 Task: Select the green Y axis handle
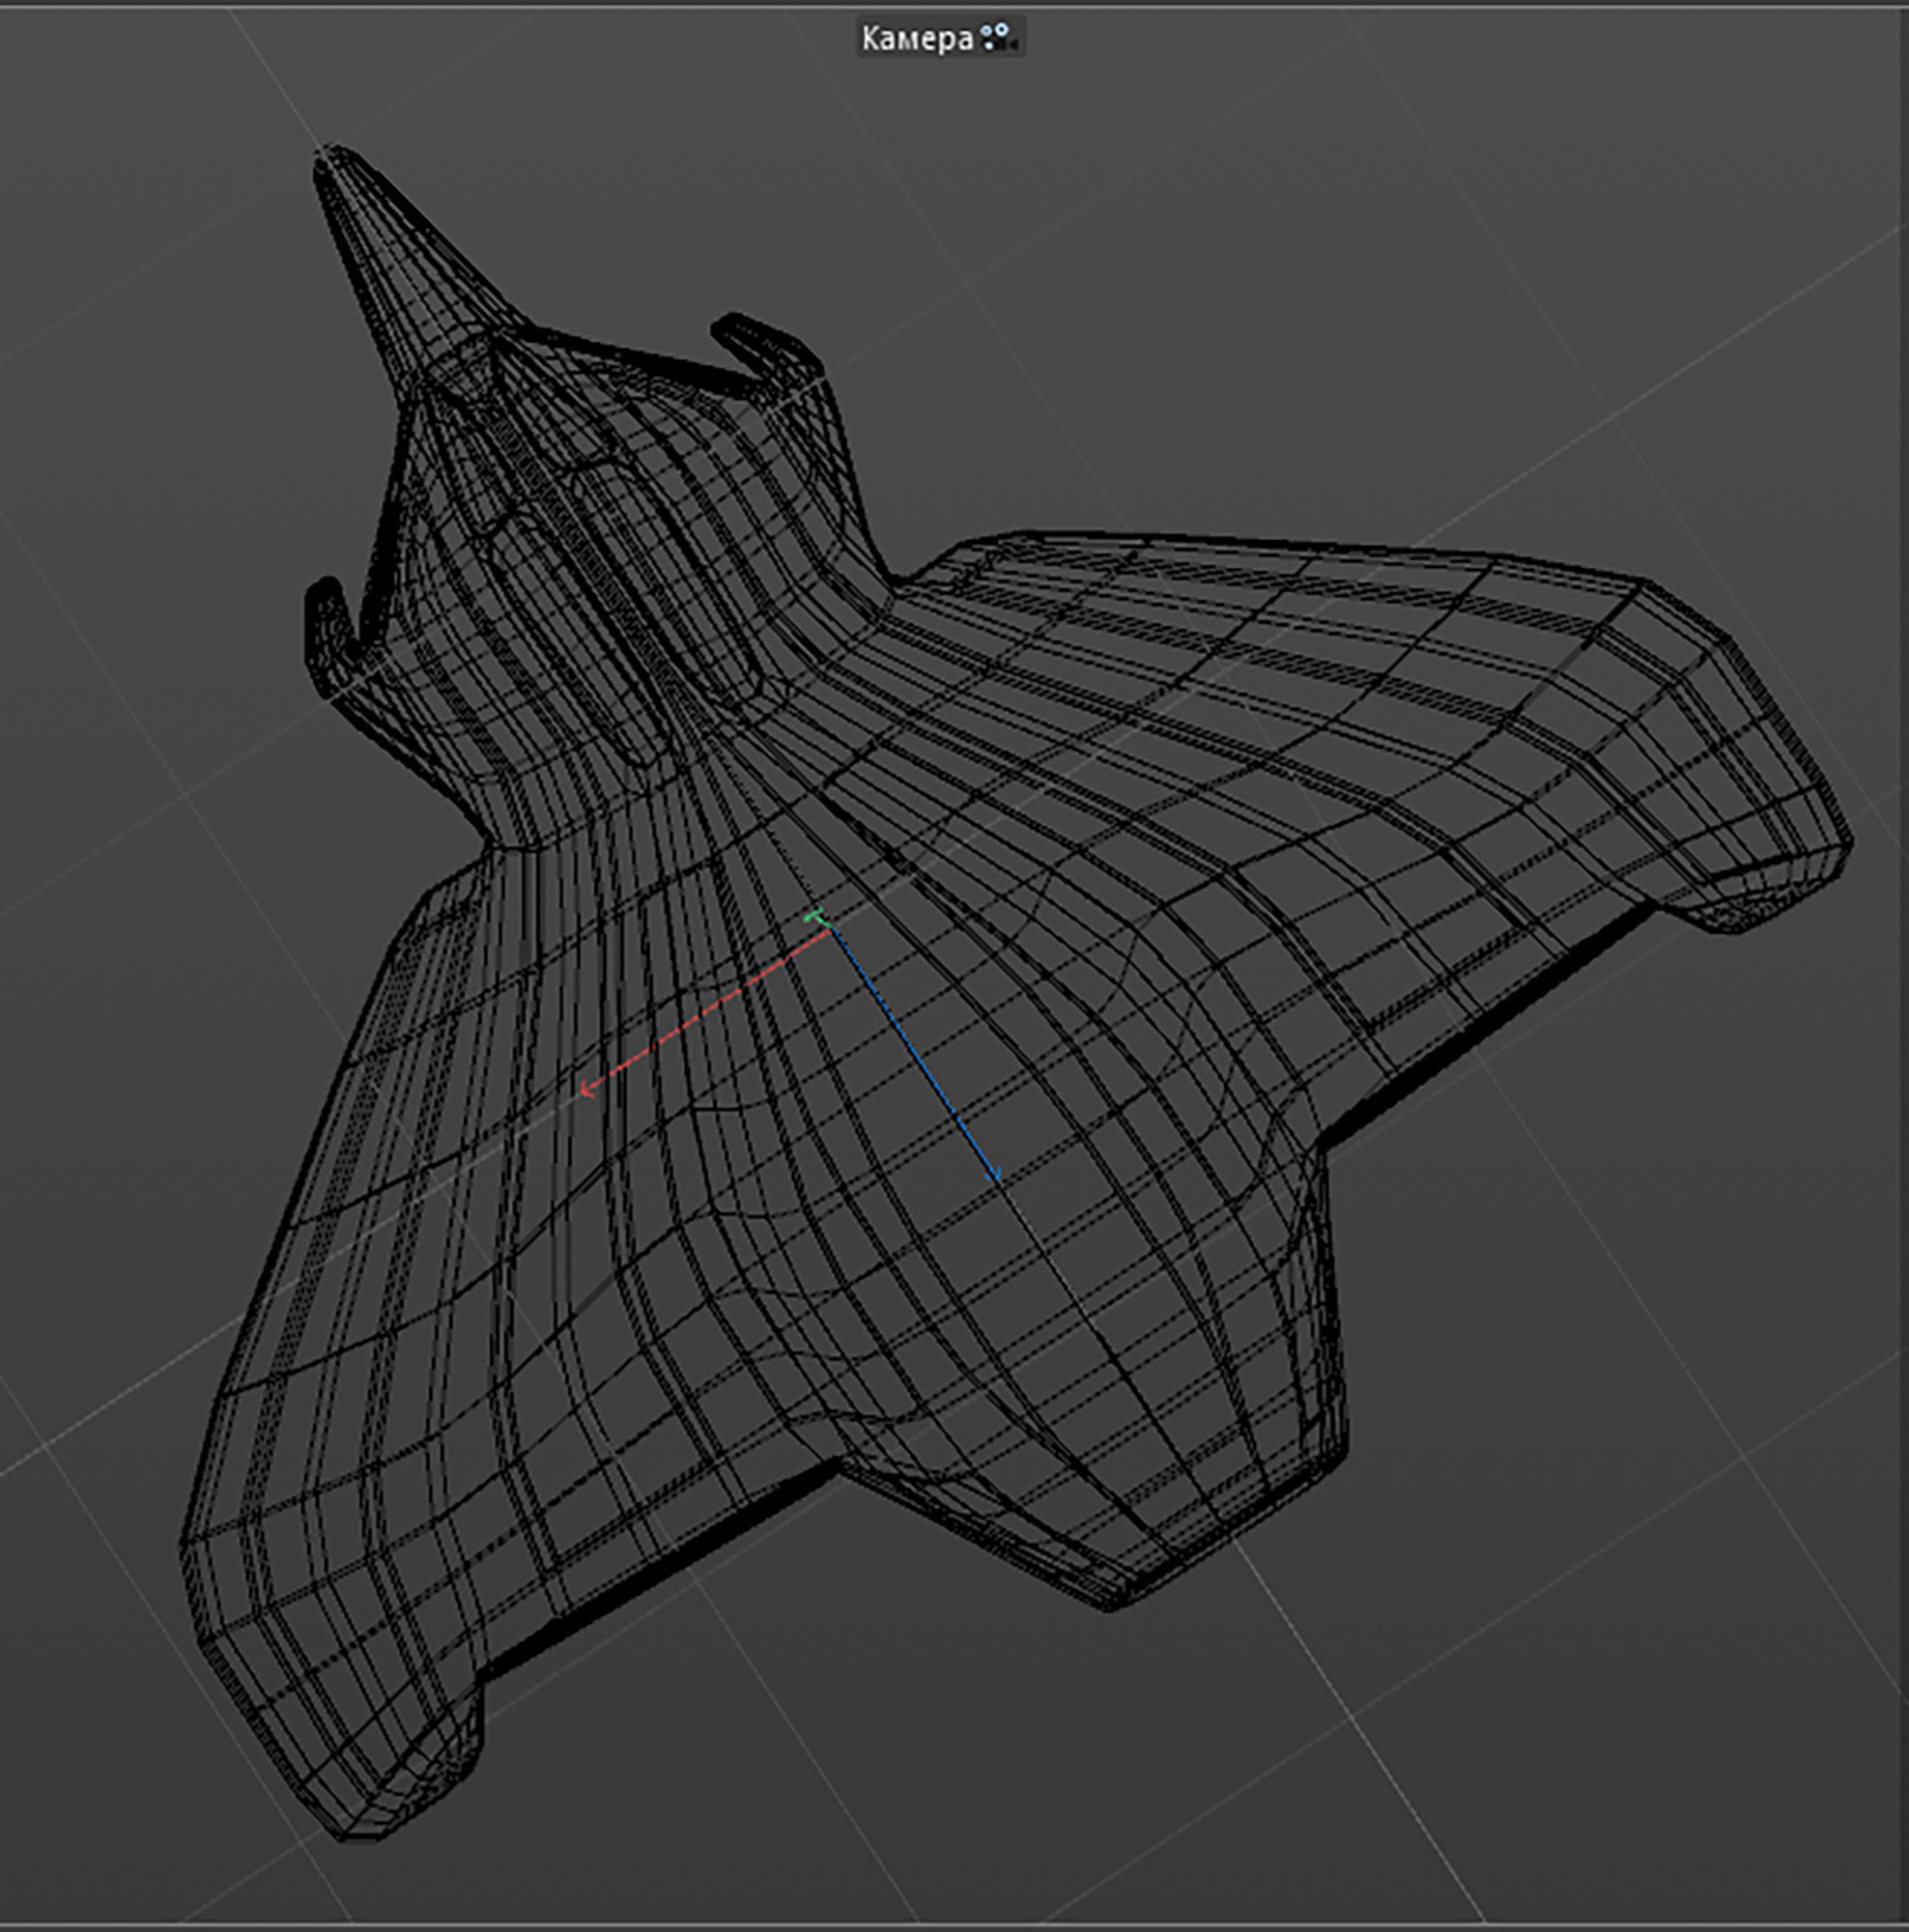point(816,917)
